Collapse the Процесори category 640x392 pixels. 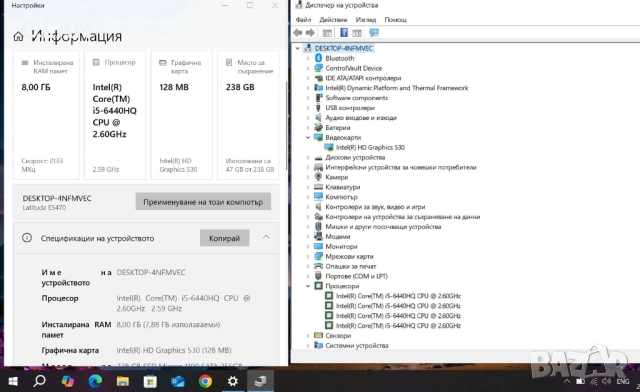click(308, 286)
